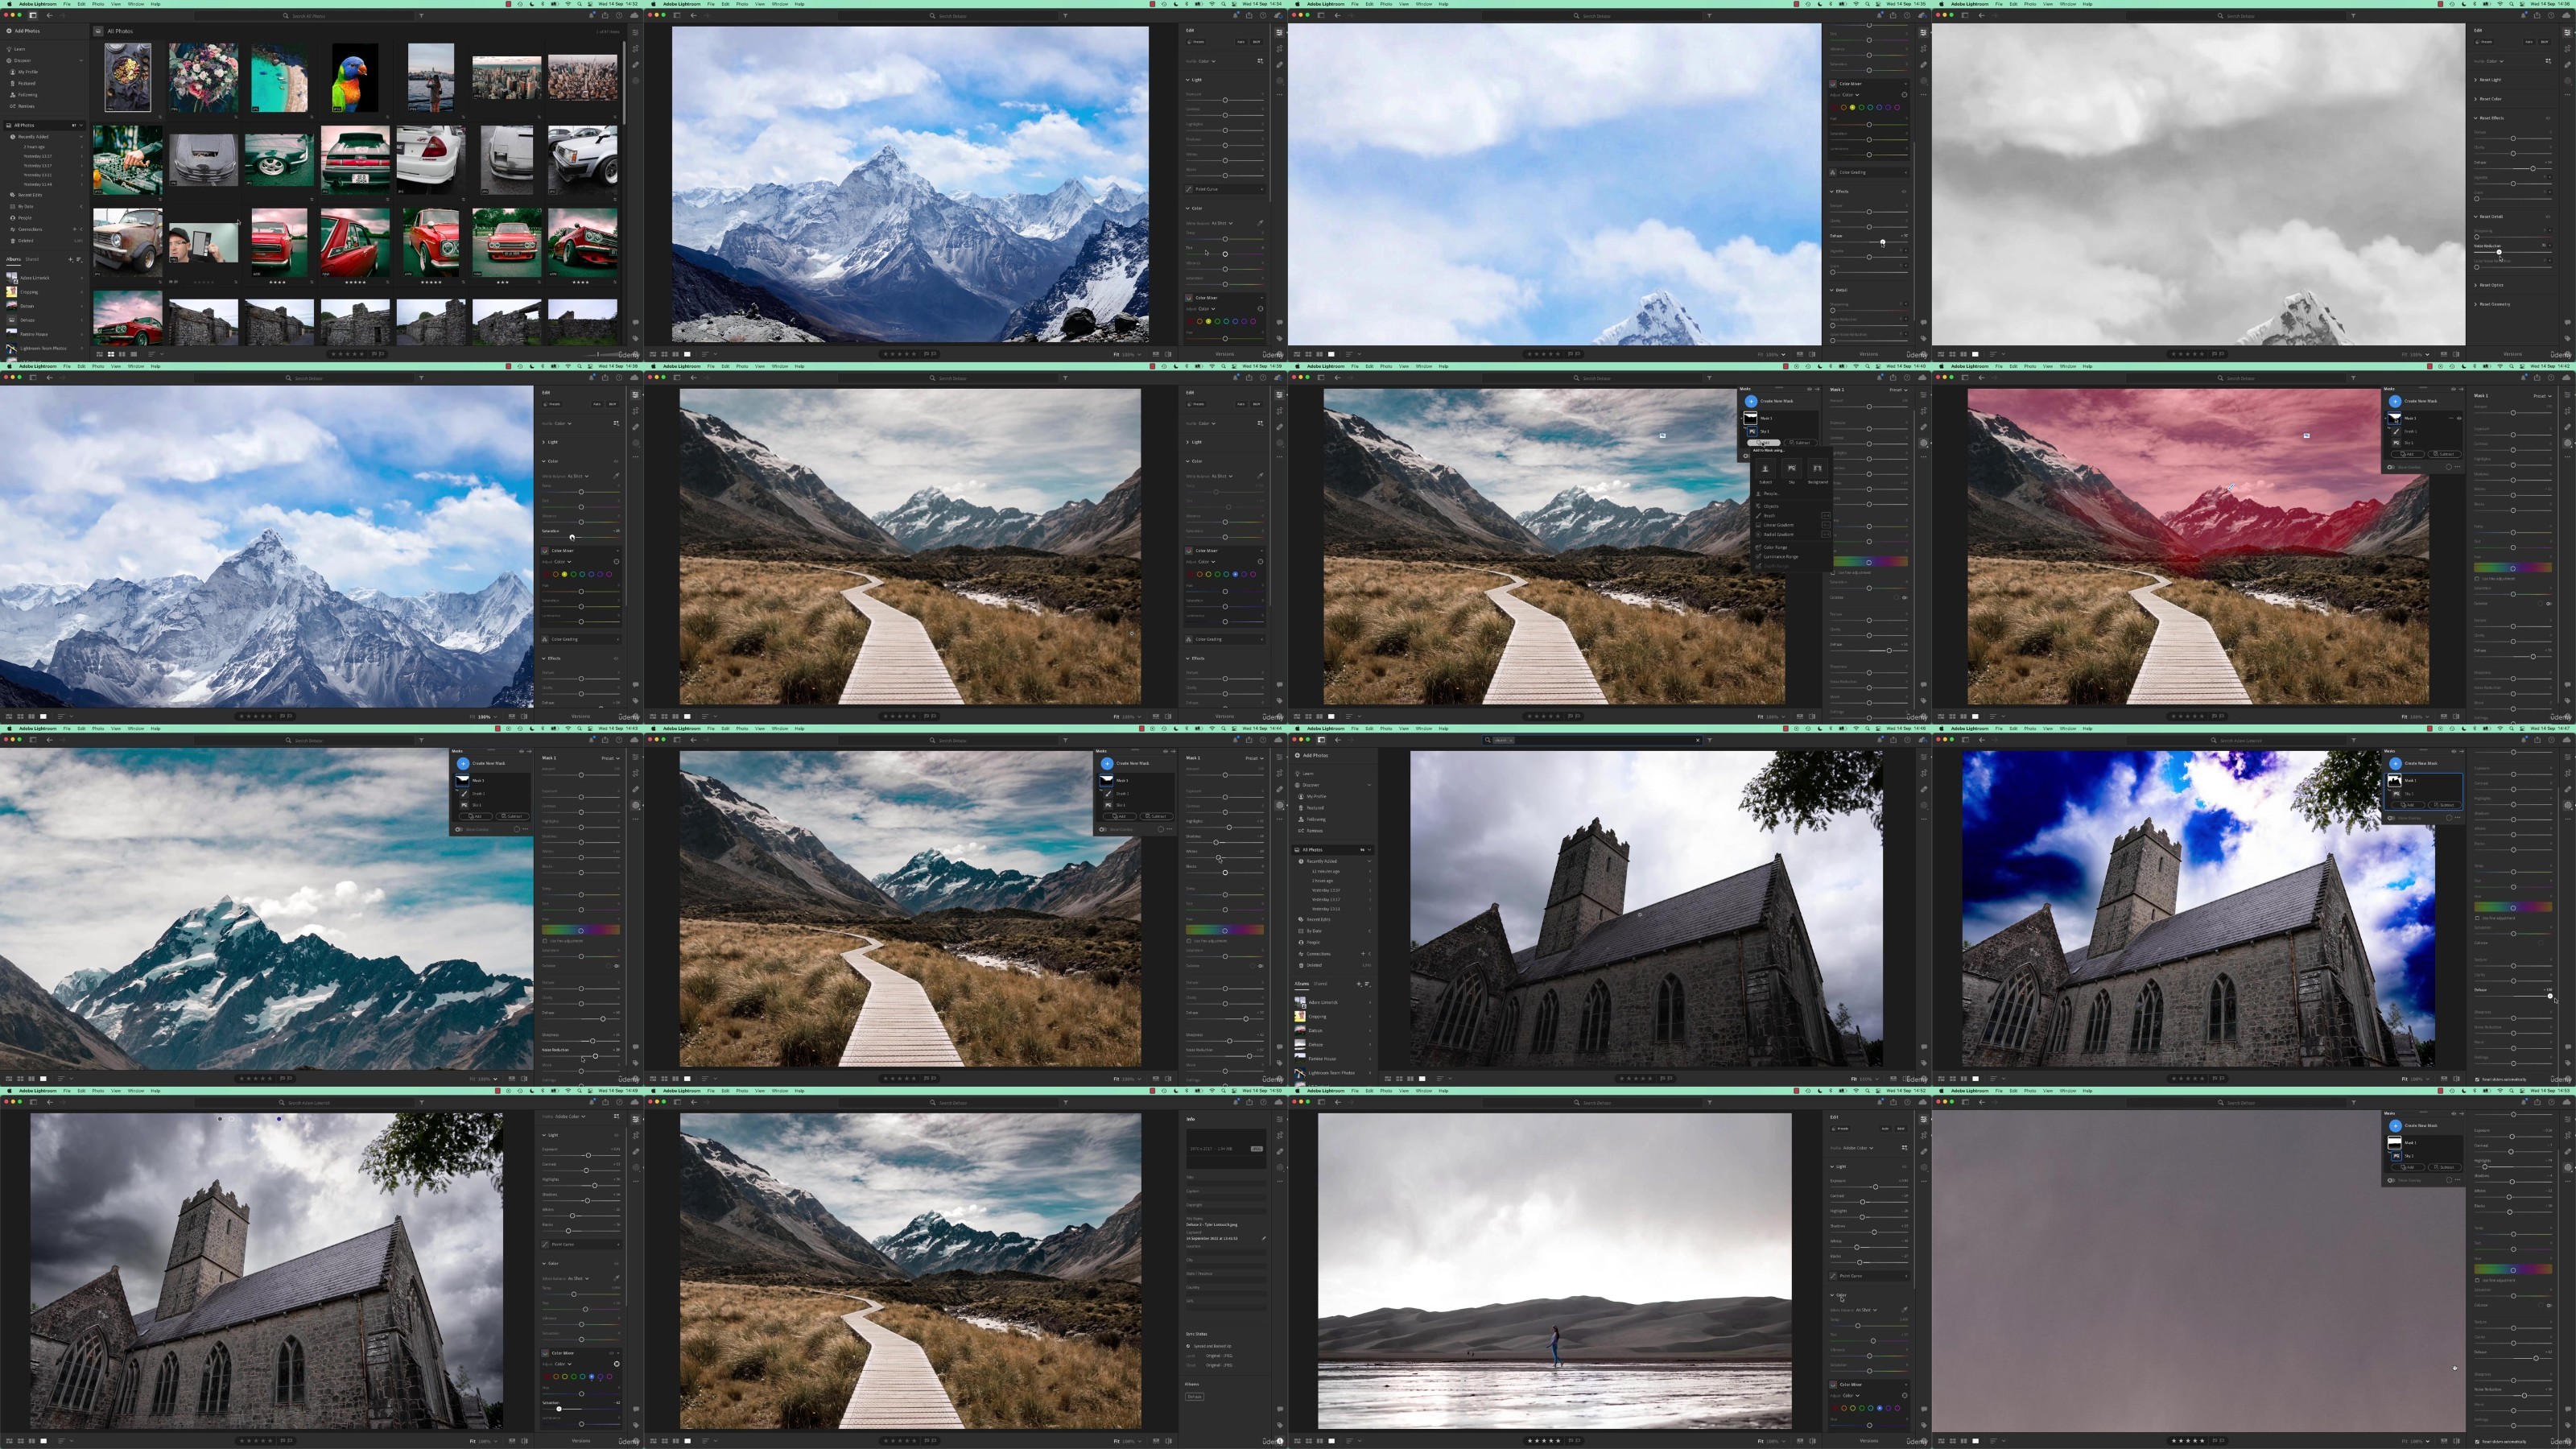Pick Brush from the Add to Mask list
The image size is (2576, 1449).
1769,516
